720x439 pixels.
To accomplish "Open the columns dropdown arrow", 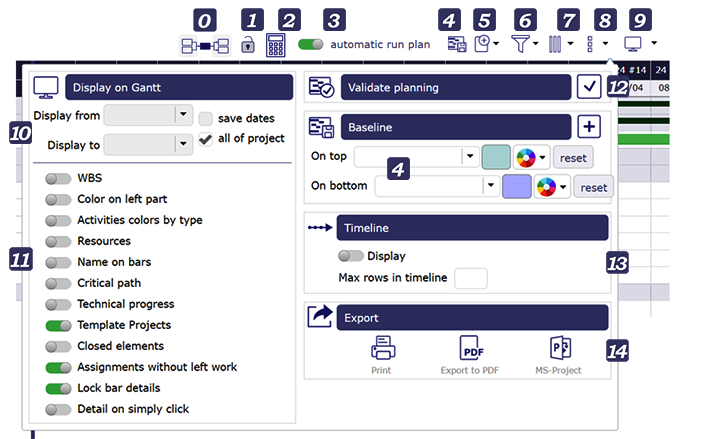I will [570, 44].
